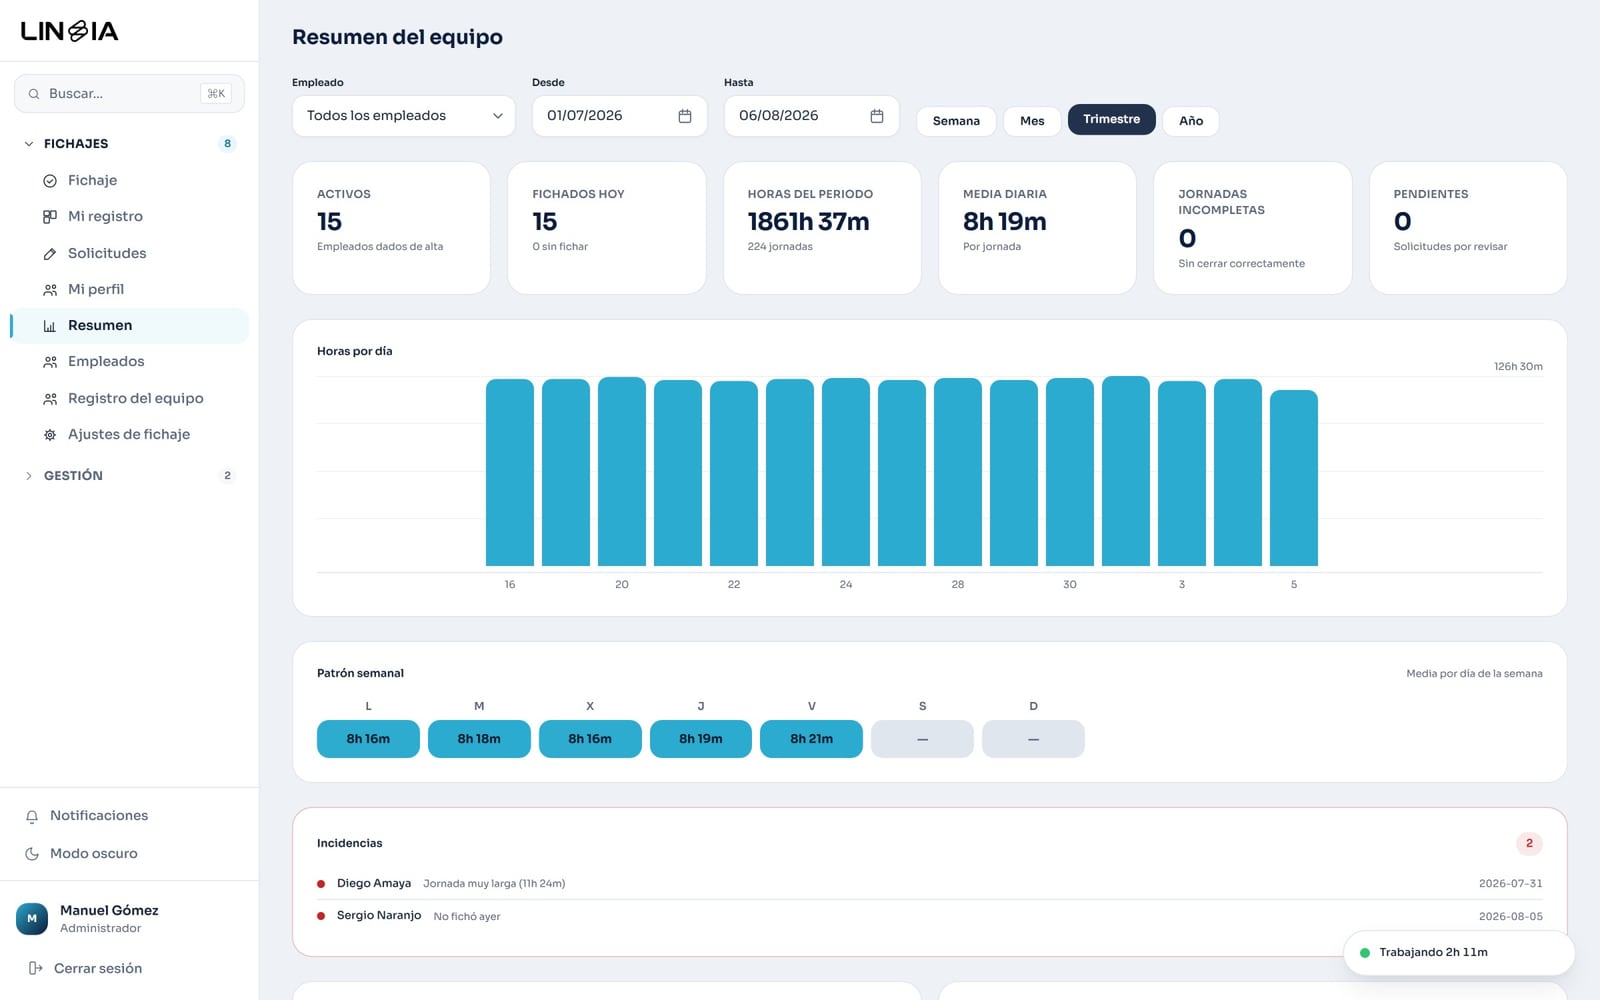Viewport: 1600px width, 1000px height.
Task: Select the Trimestre period
Action: coord(1112,119)
